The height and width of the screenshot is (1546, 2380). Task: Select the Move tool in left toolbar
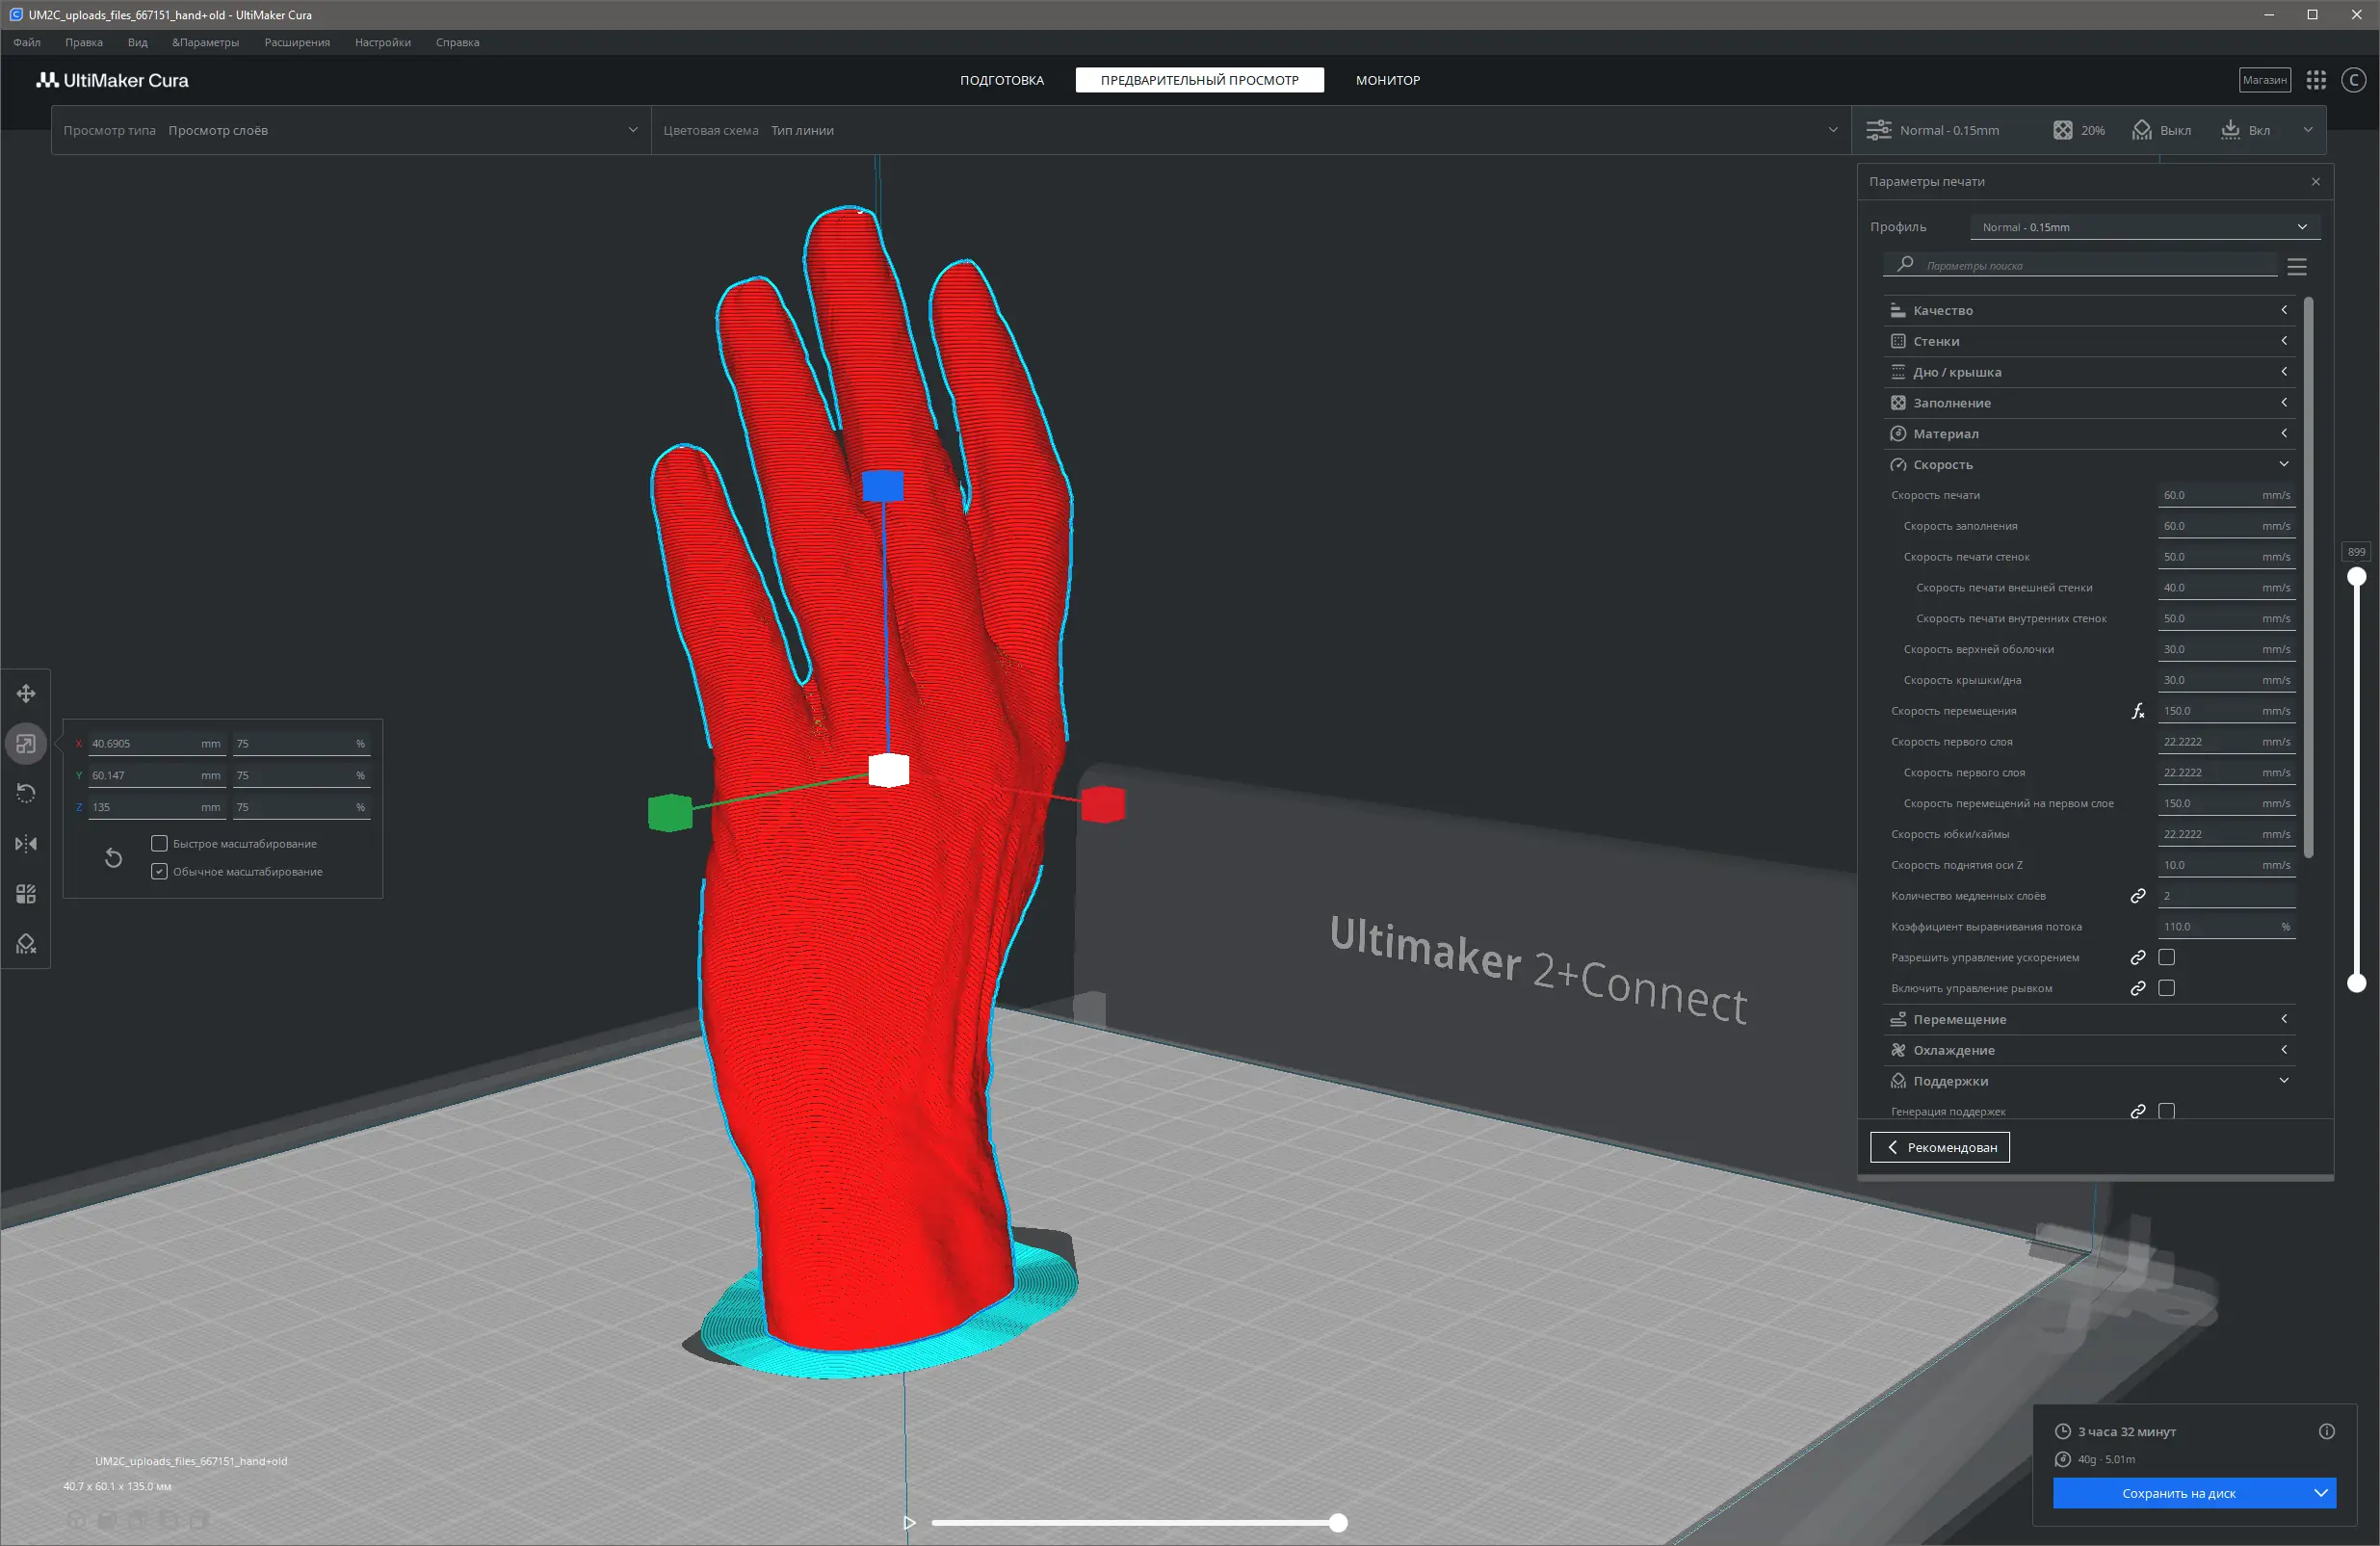point(26,693)
